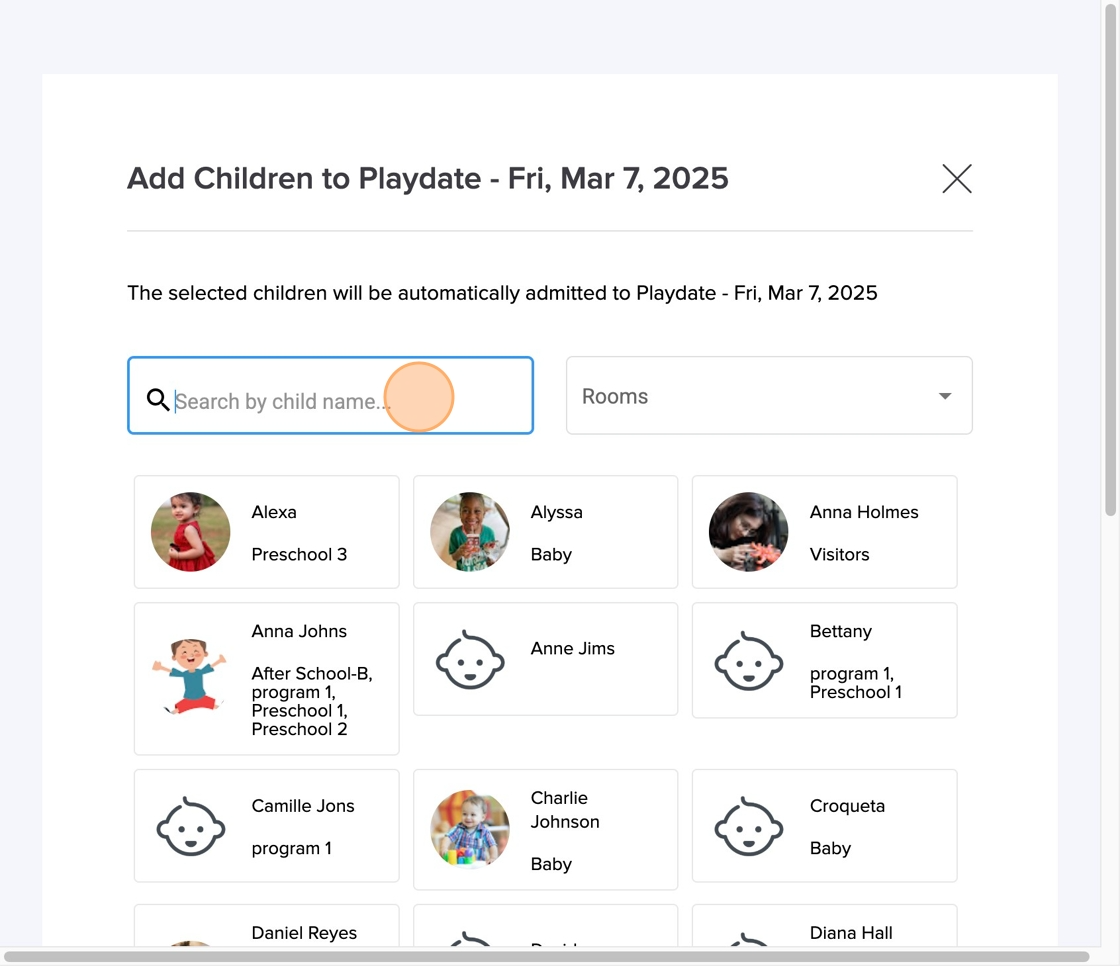Select the Charlie Johnson name text
Screen dimensions: 1120x966
[564, 810]
